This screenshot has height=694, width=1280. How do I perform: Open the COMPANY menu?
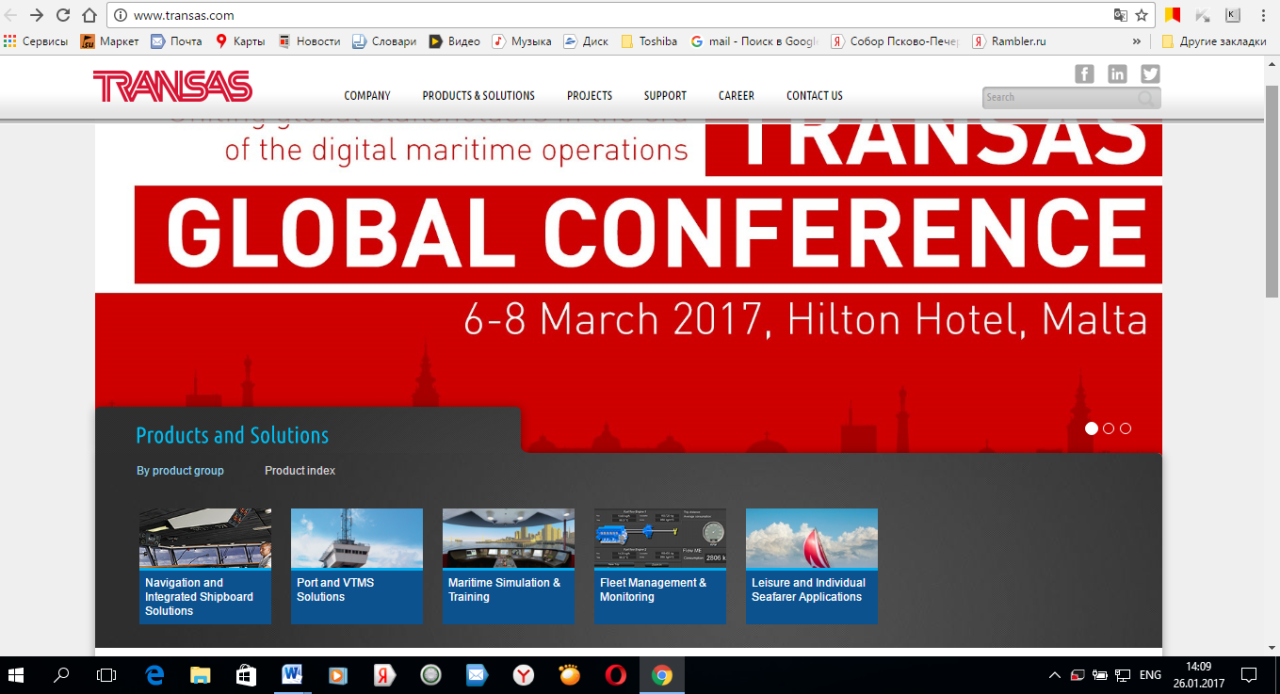coord(367,96)
